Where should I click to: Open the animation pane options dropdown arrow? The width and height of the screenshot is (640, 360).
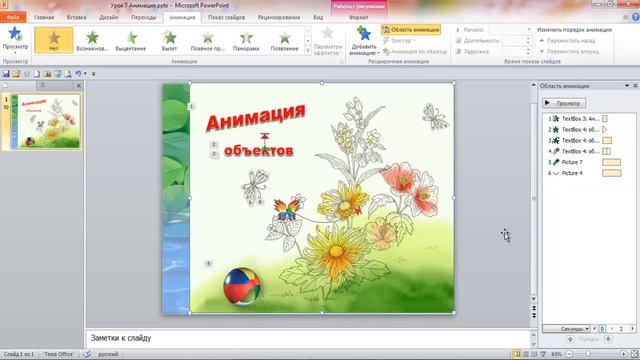tap(627, 86)
